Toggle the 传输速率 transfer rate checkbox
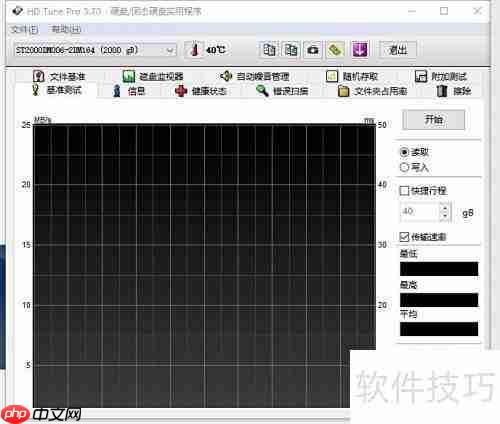The image size is (500, 424). [x=423, y=237]
